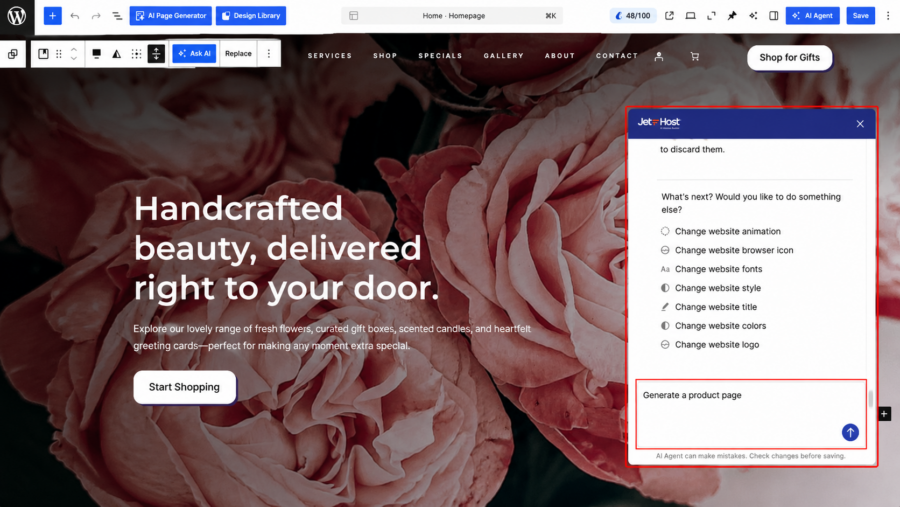Move the block down
Image resolution: width=900 pixels, height=507 pixels.
73,59
